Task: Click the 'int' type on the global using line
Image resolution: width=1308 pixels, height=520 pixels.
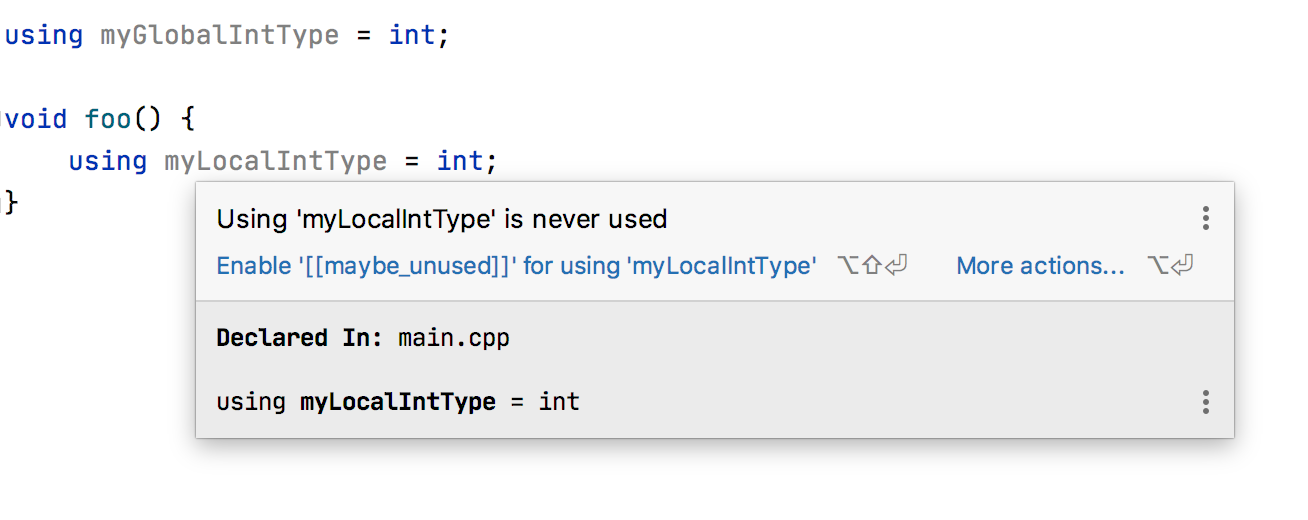Action: [412, 35]
